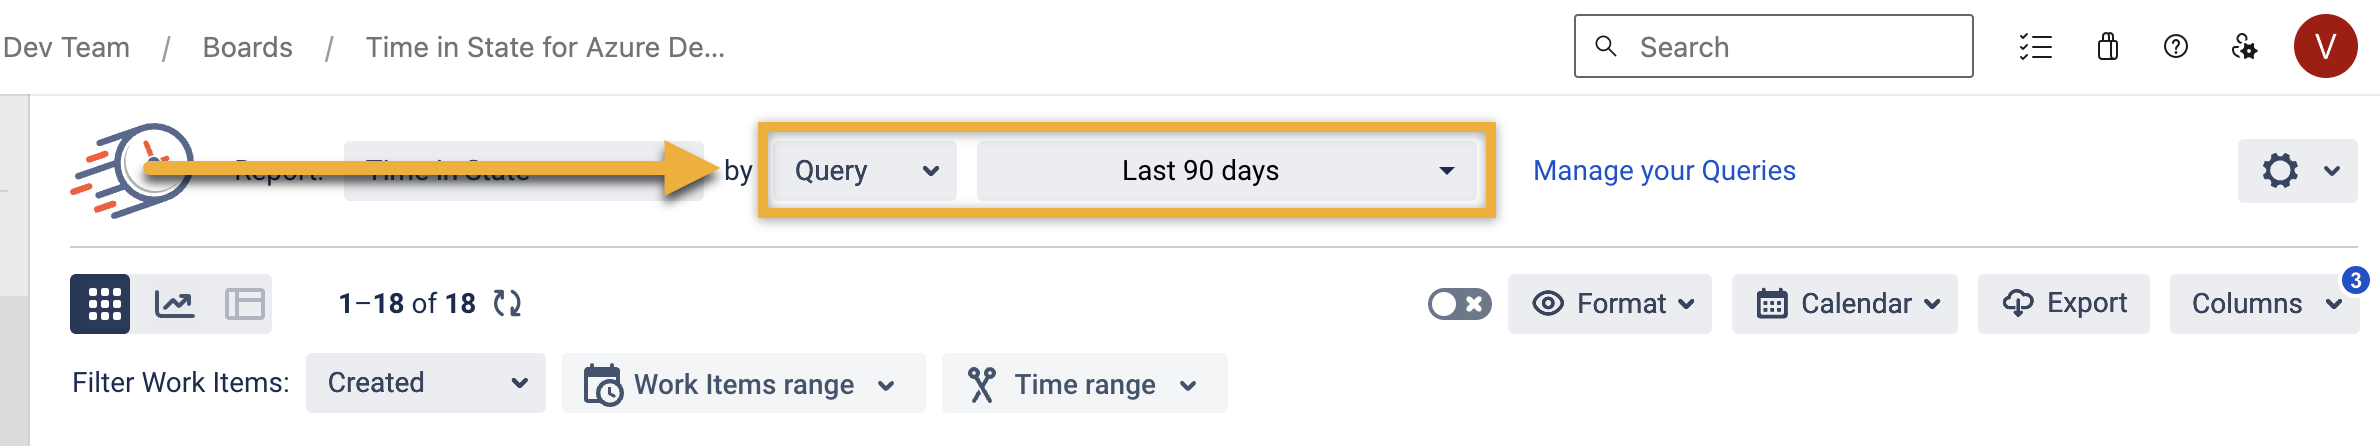The height and width of the screenshot is (446, 2380).
Task: Click the refresh results icon
Action: coord(507,304)
